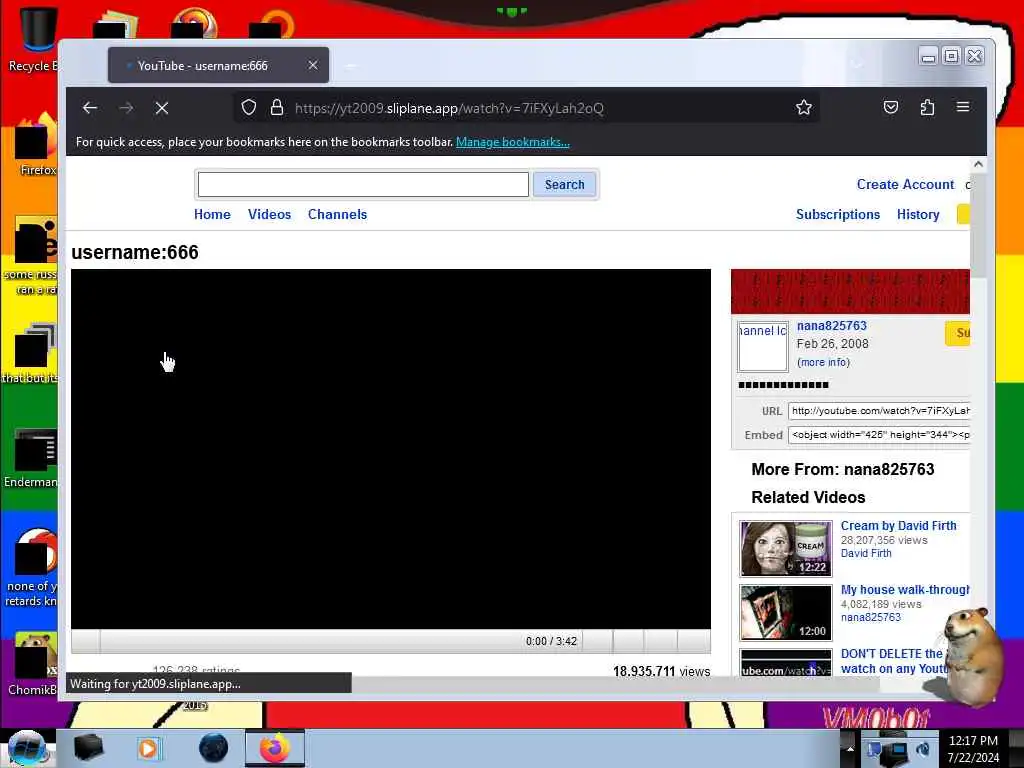1024x768 pixels.
Task: Open the channel icon image
Action: (762, 346)
